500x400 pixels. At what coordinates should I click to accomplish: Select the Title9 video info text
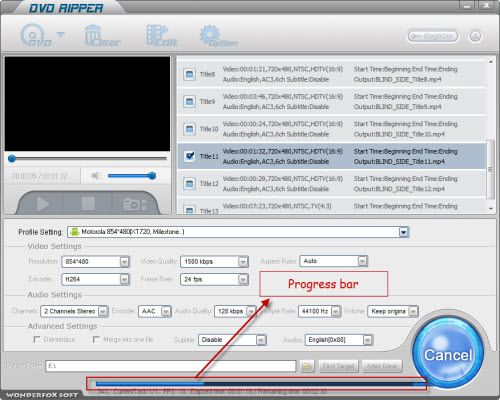click(283, 96)
